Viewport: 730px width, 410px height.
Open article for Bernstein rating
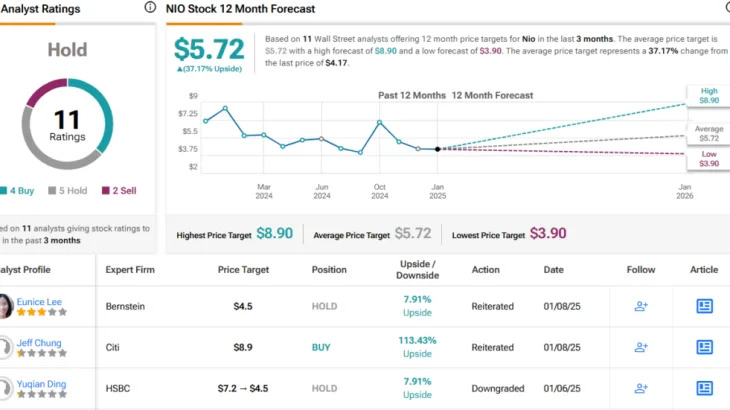pyautogui.click(x=704, y=306)
